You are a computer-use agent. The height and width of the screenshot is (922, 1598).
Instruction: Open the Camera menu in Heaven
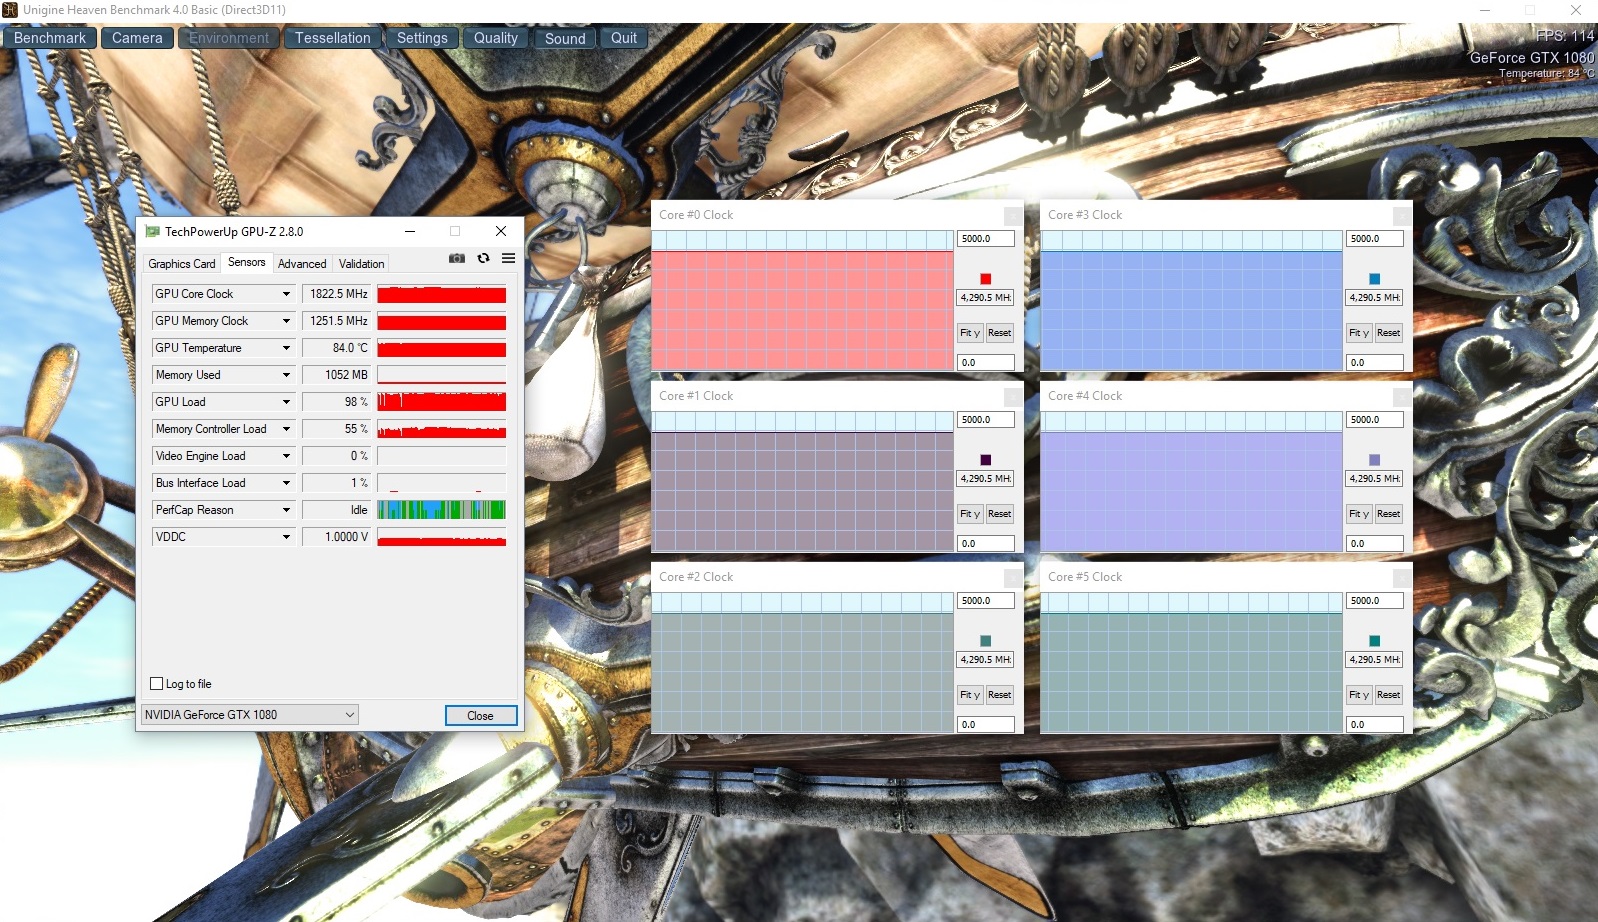[137, 38]
